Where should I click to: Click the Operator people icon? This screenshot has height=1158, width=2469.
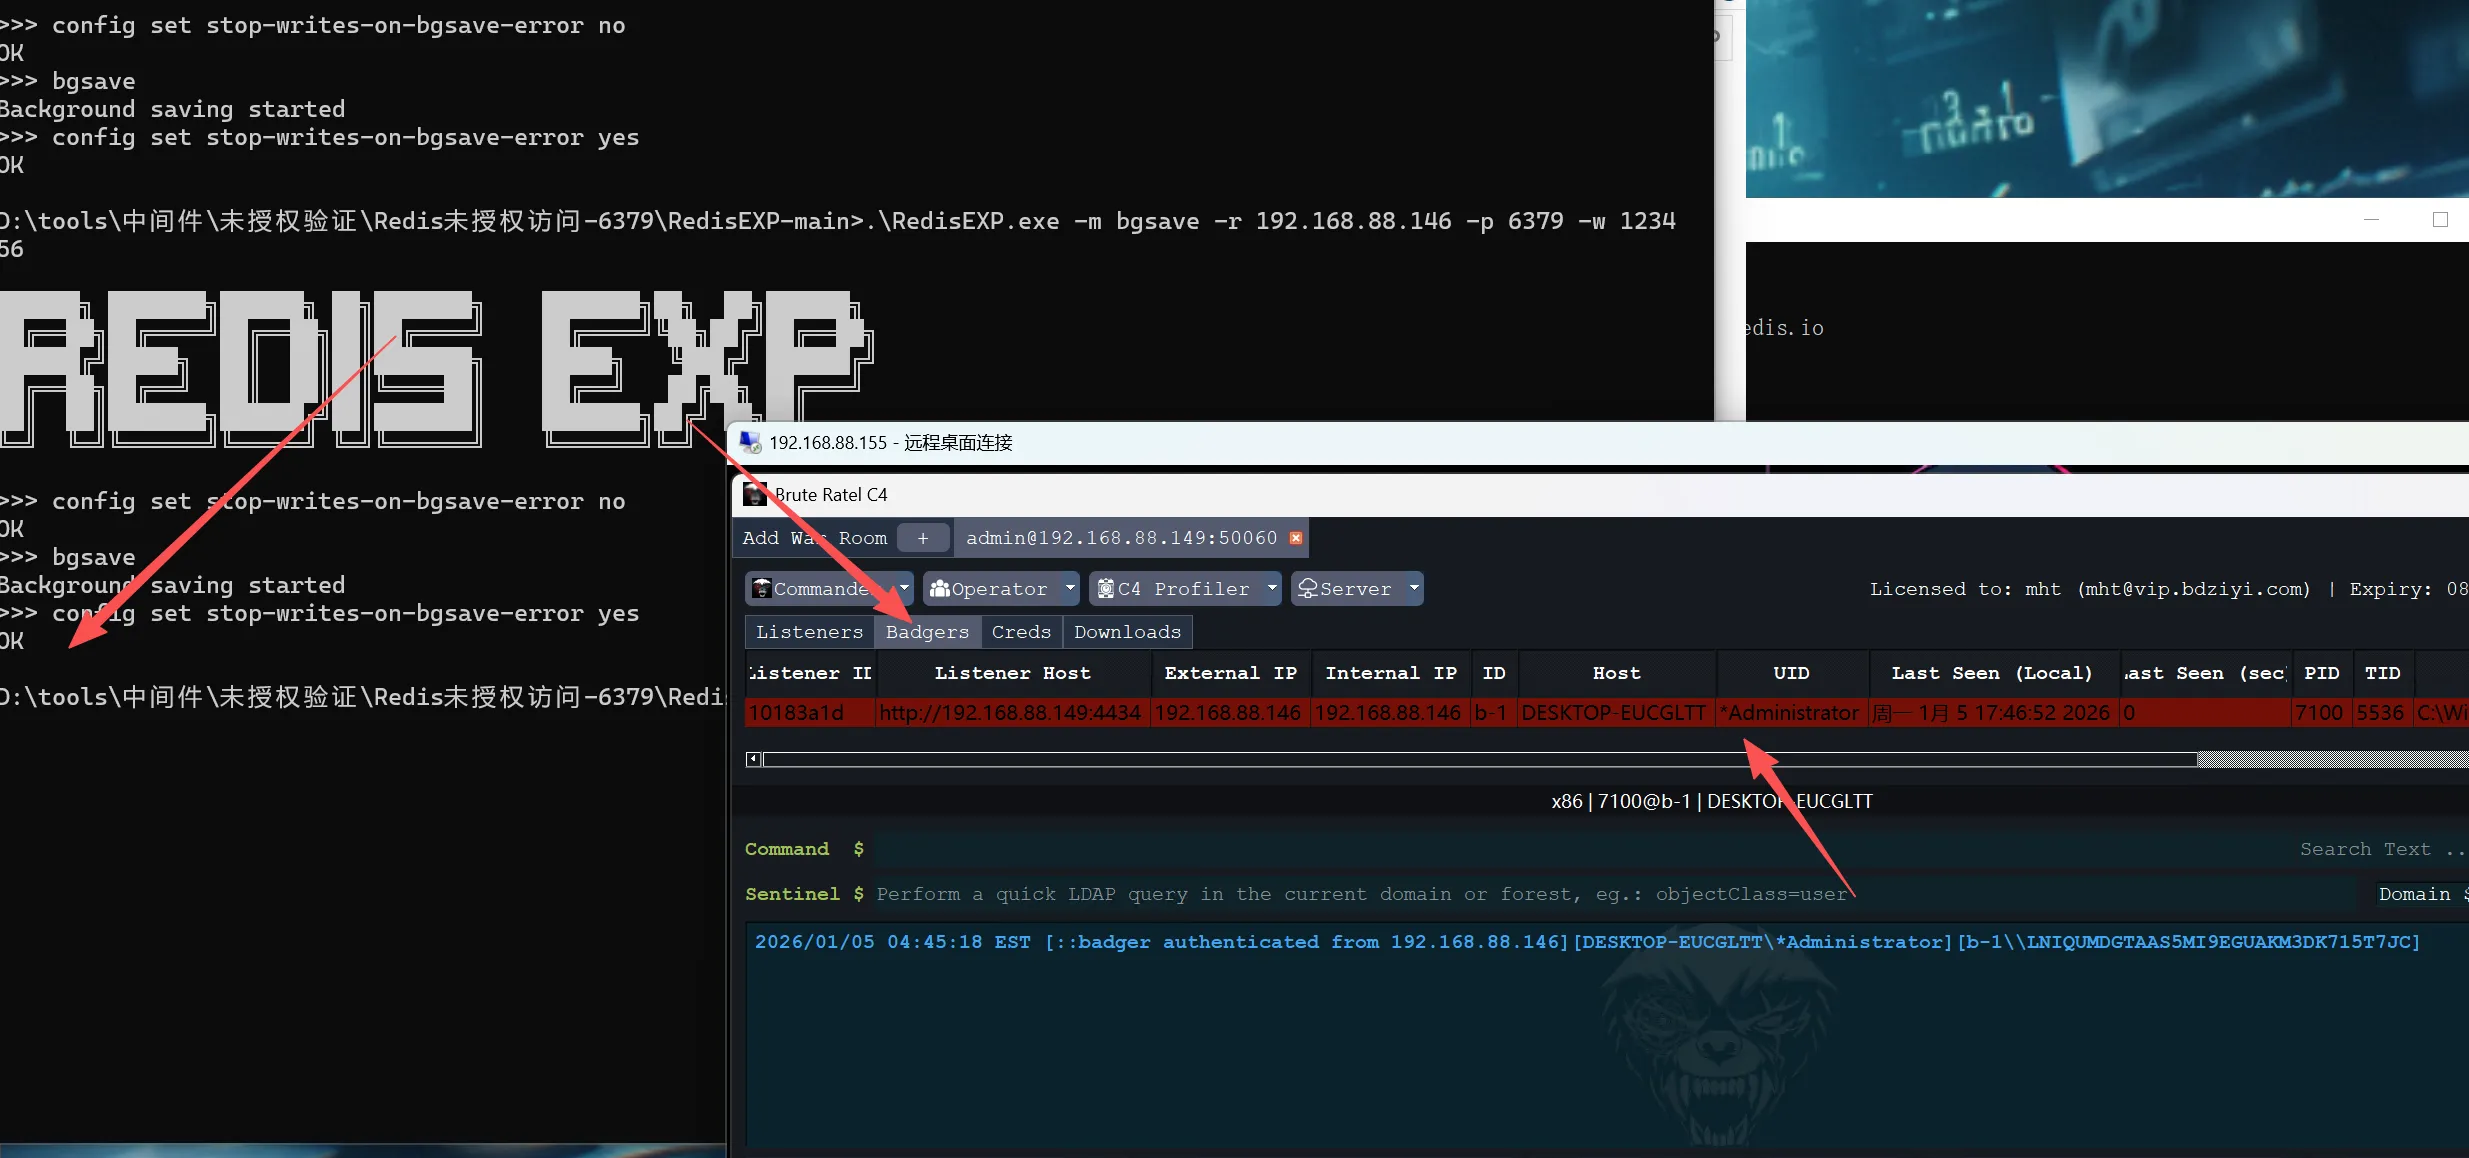(939, 589)
